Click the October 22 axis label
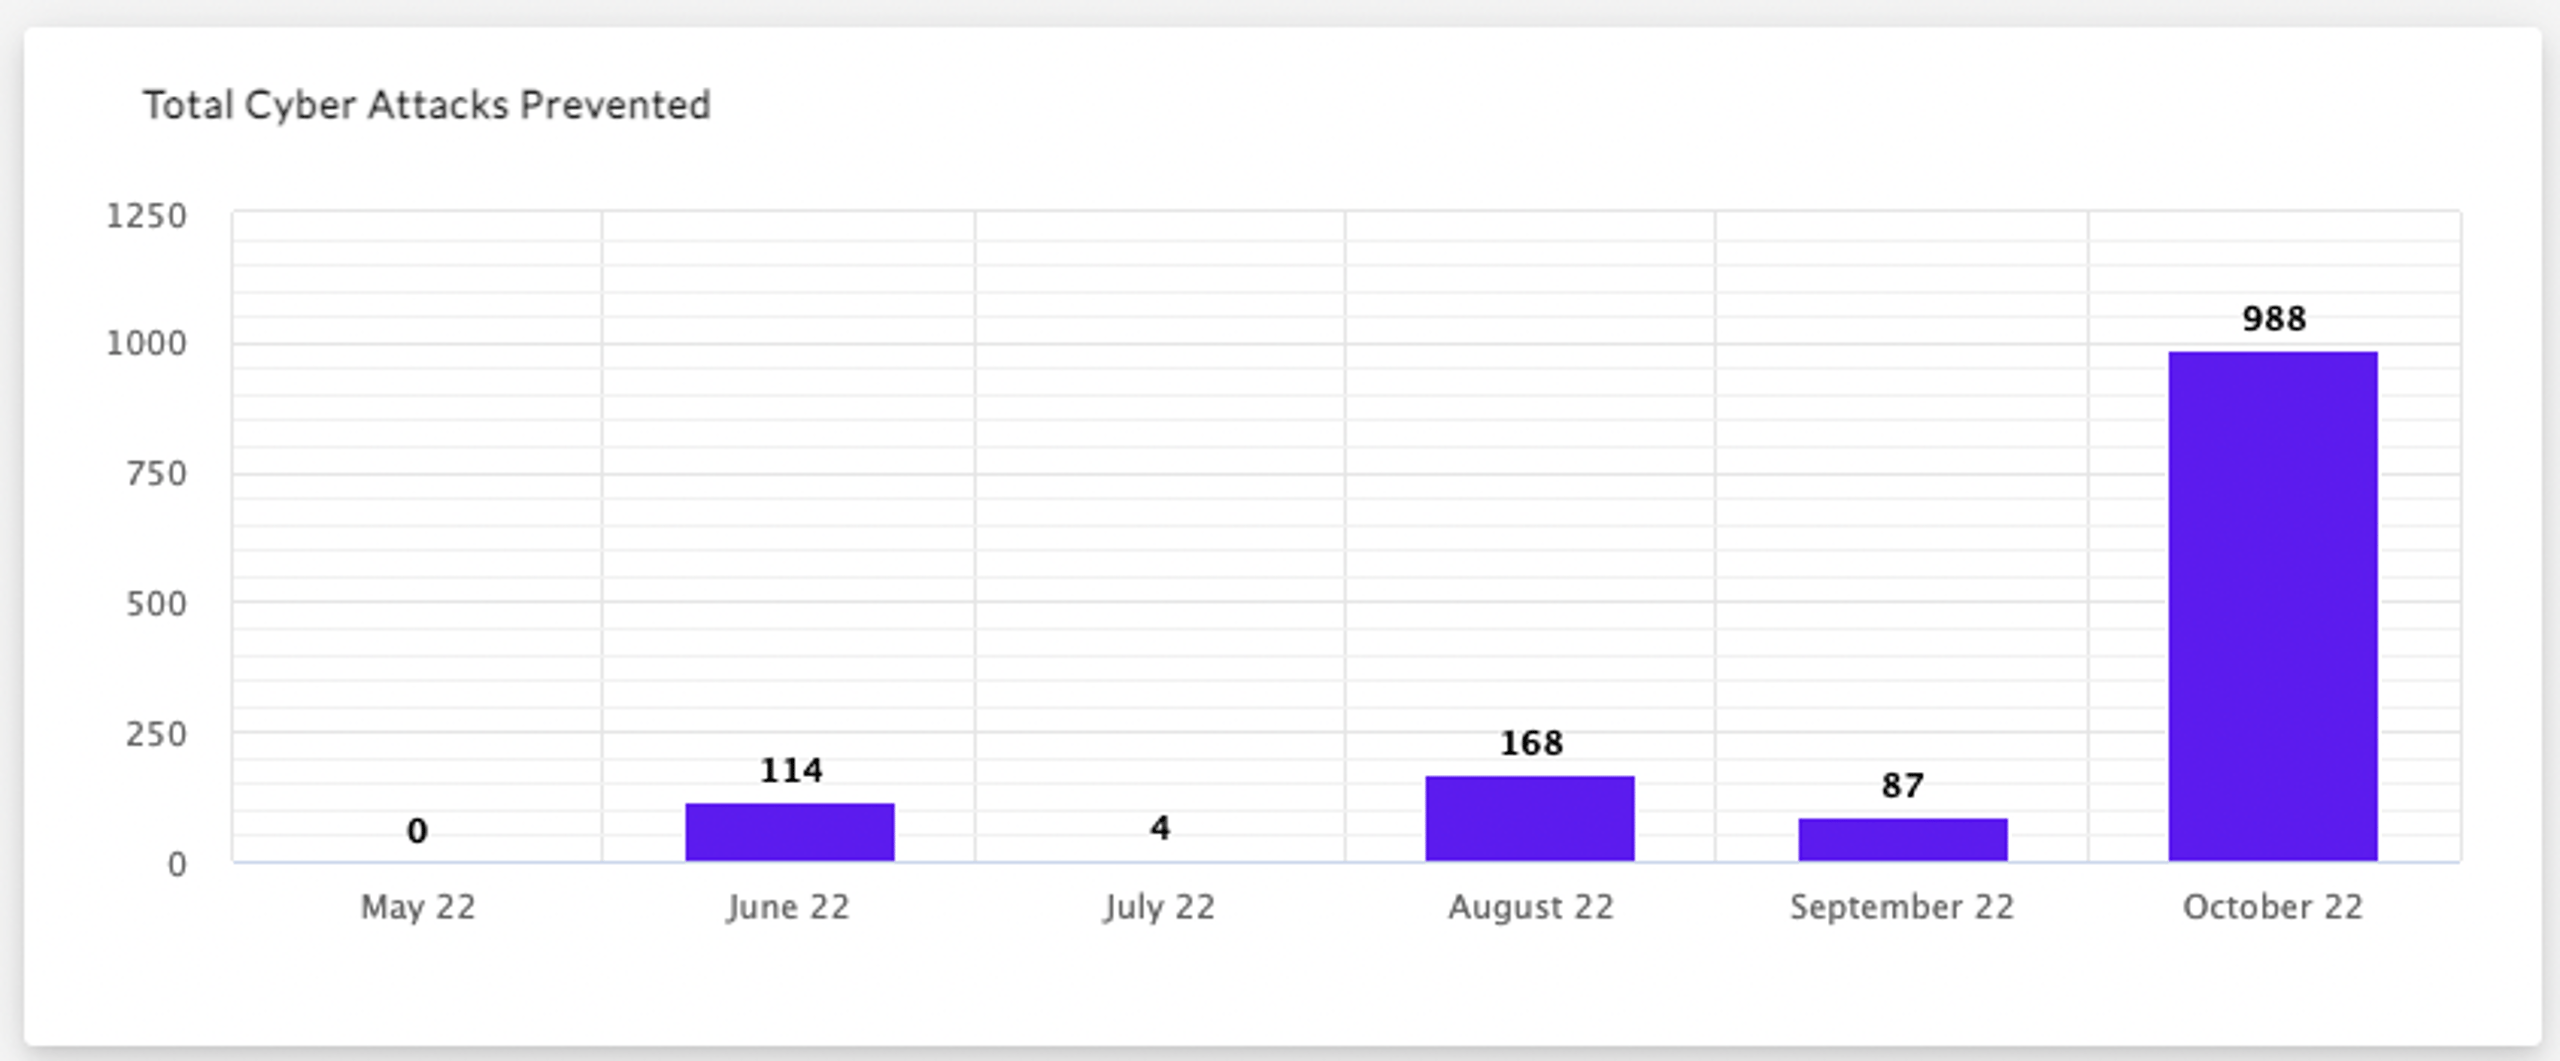2560x1061 pixels. (x=2273, y=907)
